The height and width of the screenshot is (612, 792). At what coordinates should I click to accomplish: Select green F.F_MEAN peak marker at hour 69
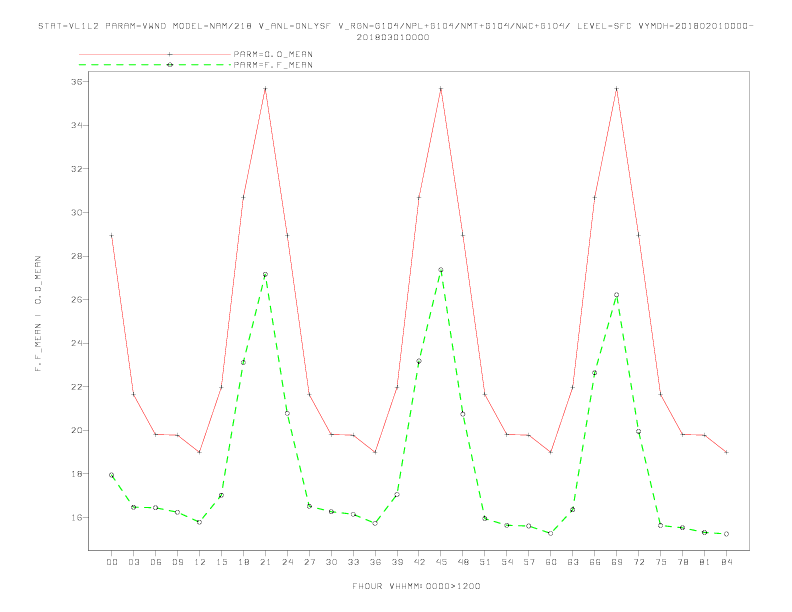tap(617, 295)
